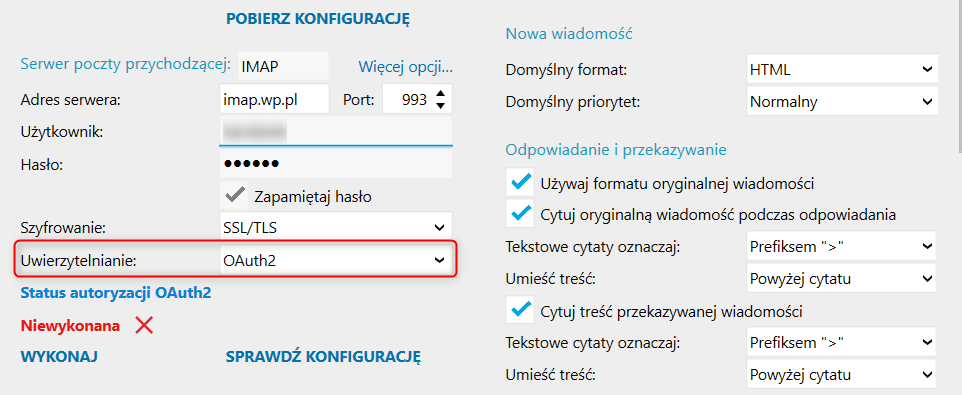This screenshot has width=962, height=395.
Task: Increase the port number with up arrow
Action: (x=440, y=94)
